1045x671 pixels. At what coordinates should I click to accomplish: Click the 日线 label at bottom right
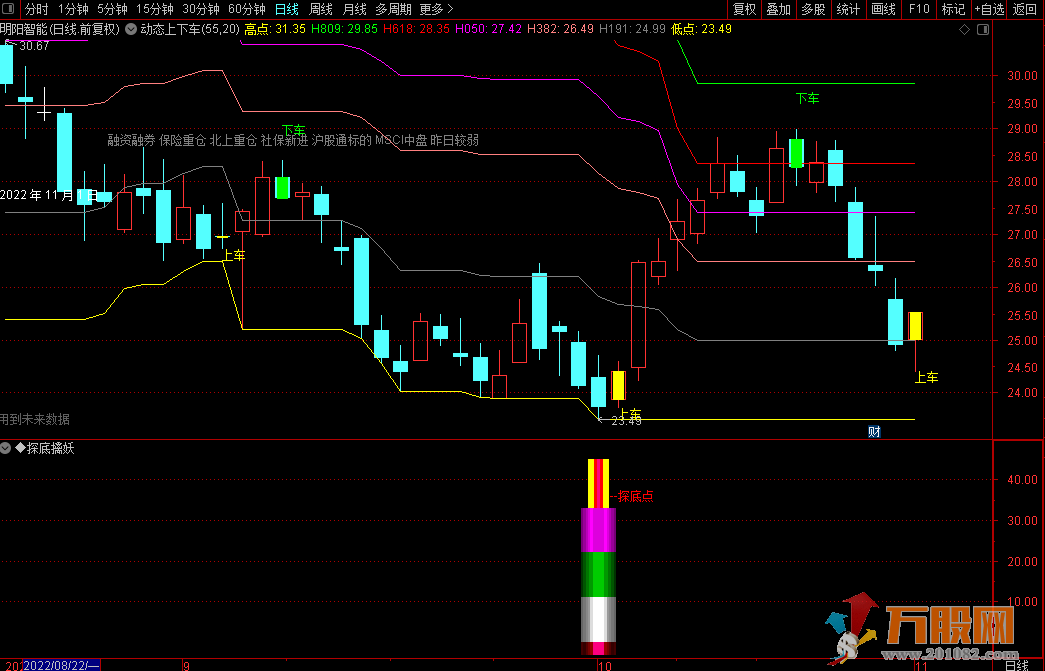(1016, 665)
